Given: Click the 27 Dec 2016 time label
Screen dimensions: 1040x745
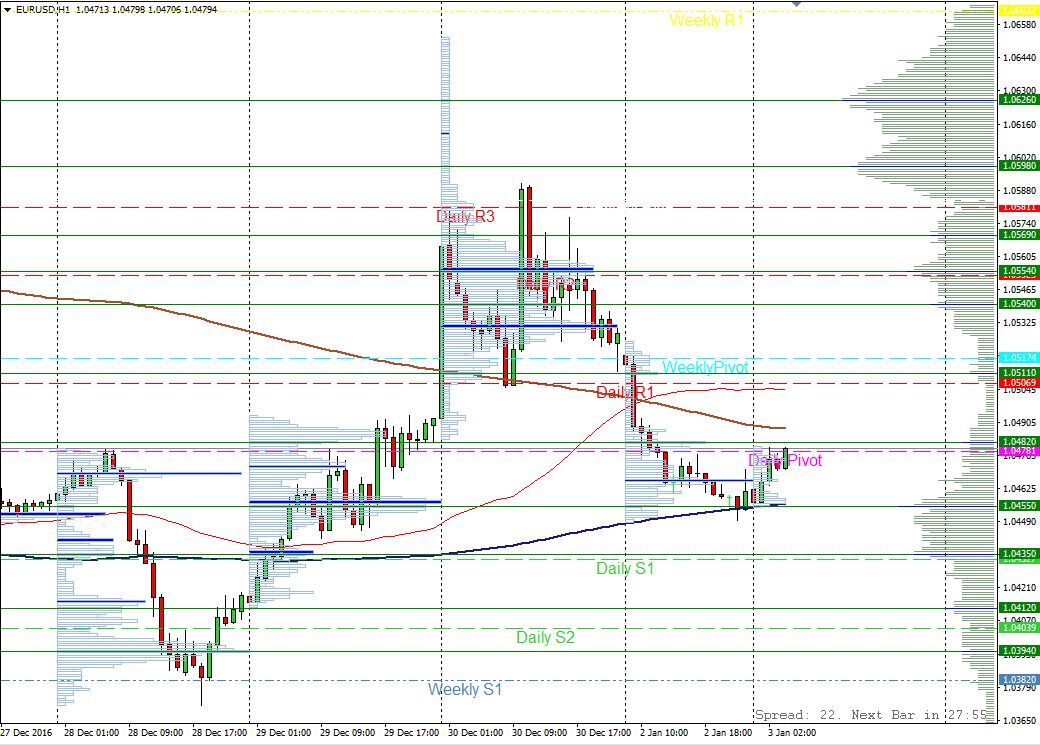Looking at the screenshot, I should coord(27,732).
